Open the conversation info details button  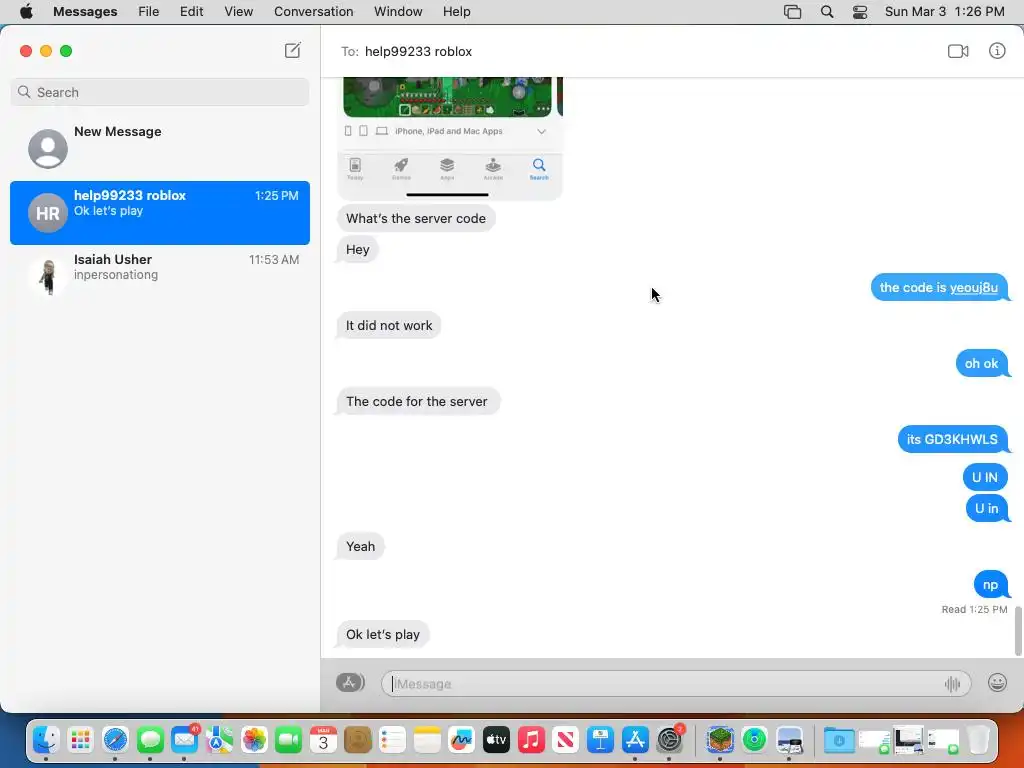coord(997,51)
